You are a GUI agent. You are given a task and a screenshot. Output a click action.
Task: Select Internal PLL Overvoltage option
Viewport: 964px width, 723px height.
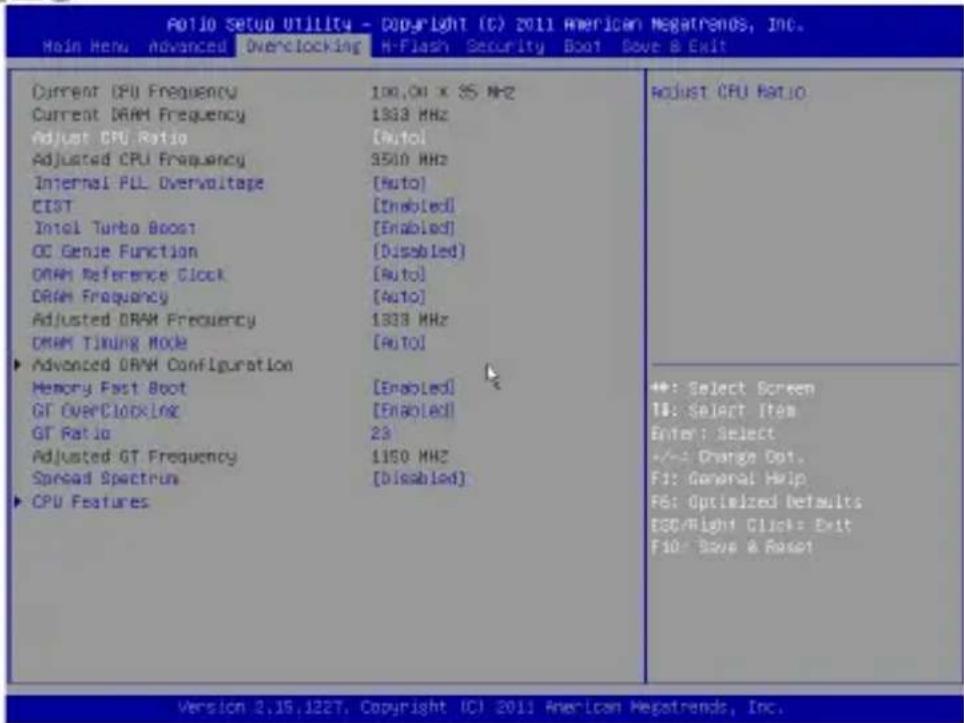[148, 183]
